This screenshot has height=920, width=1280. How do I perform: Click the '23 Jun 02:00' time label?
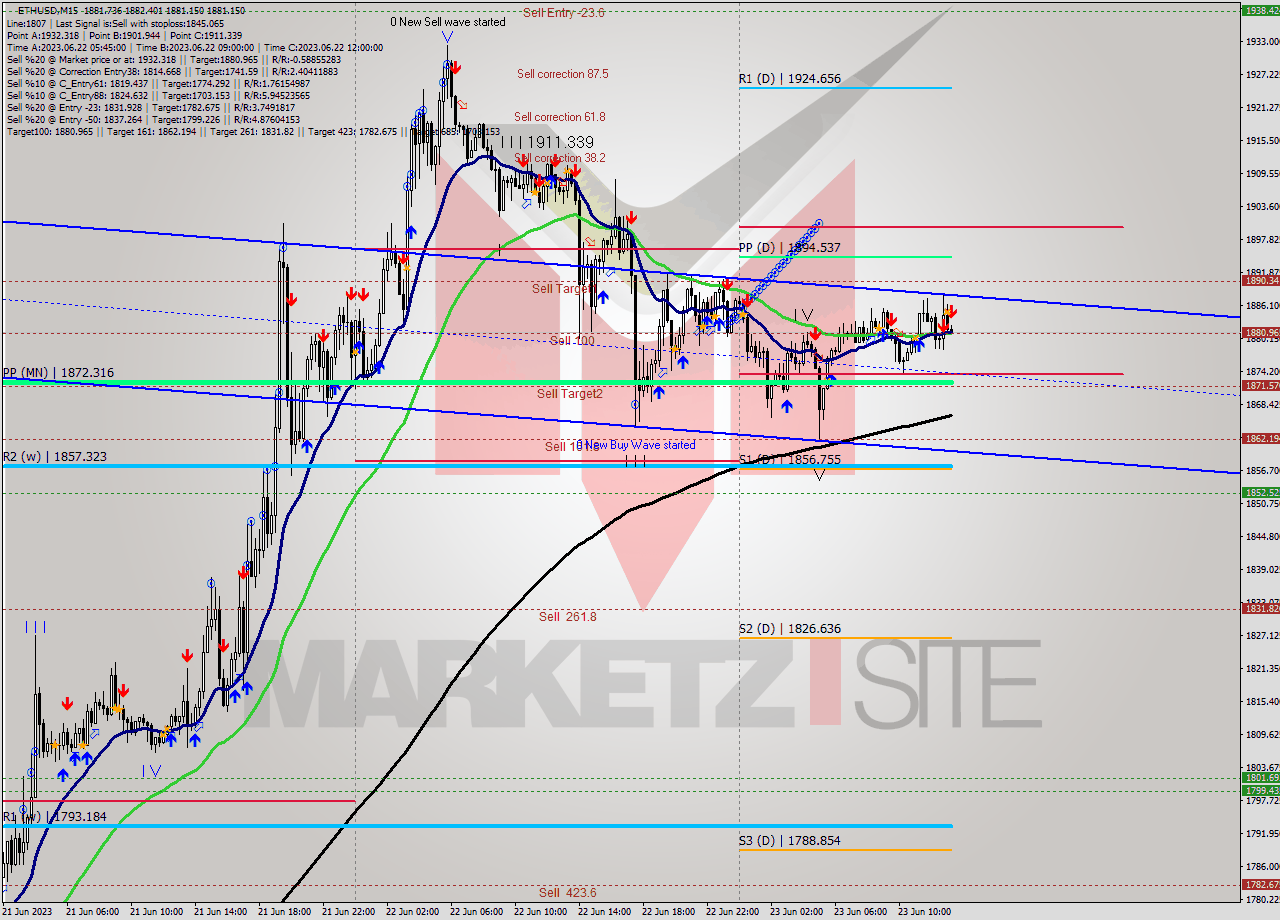point(795,912)
